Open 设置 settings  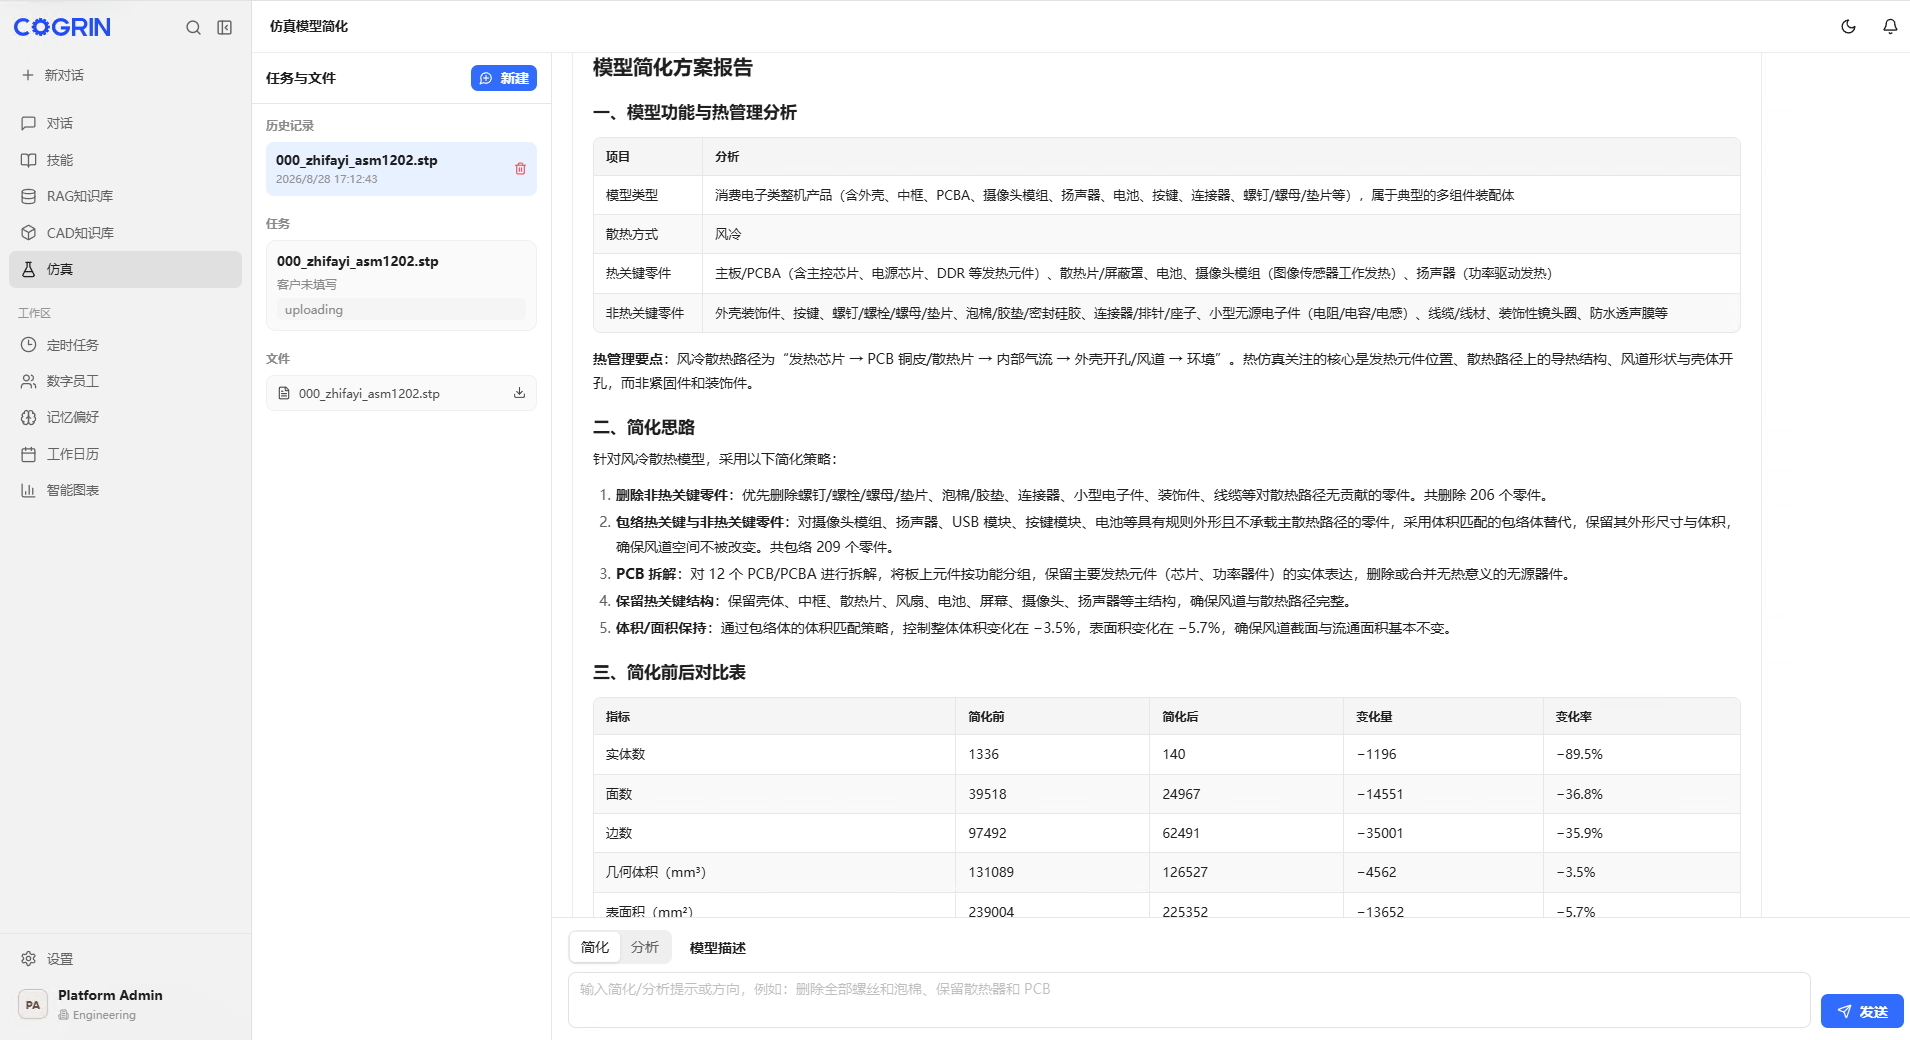[125, 959]
